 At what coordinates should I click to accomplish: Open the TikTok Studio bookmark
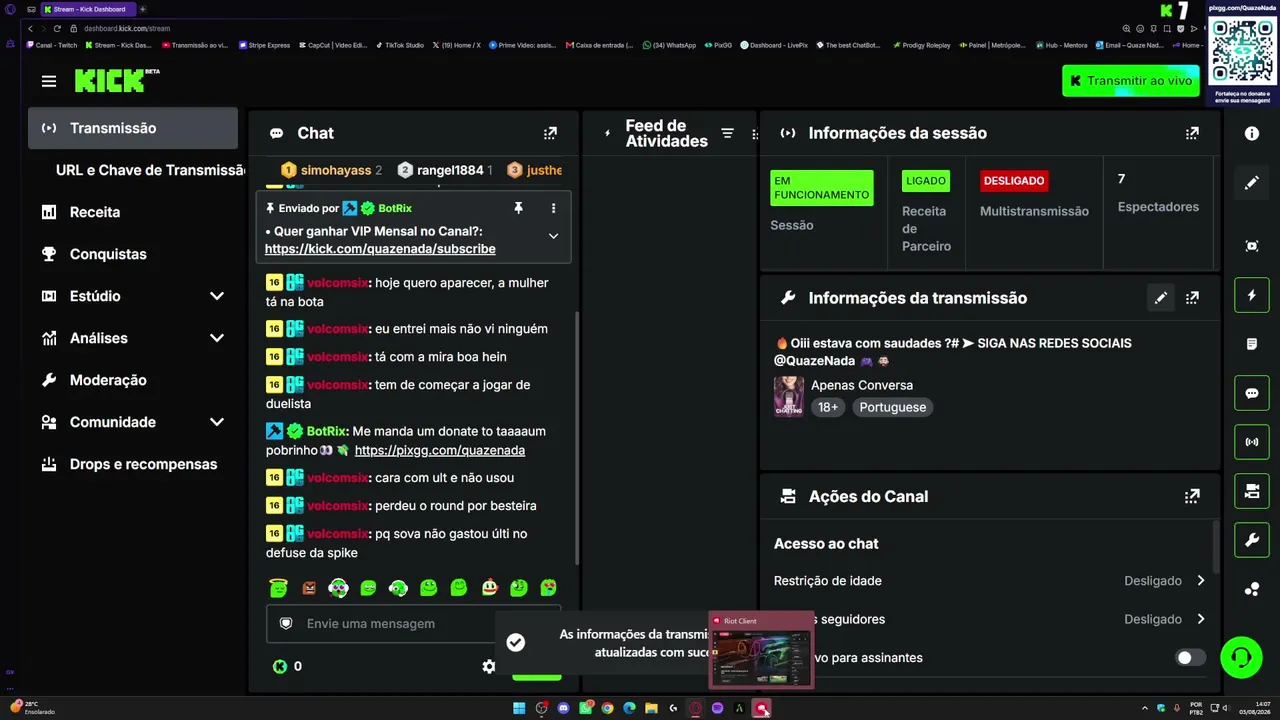point(400,45)
